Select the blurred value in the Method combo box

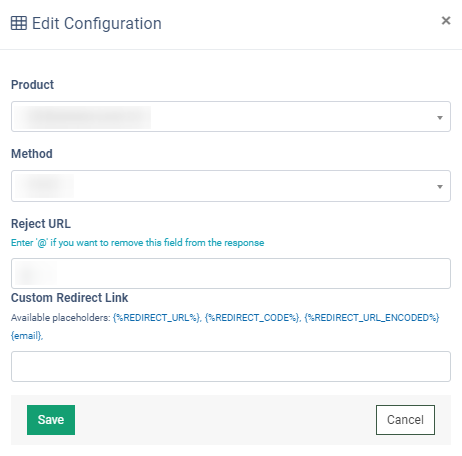(45, 186)
